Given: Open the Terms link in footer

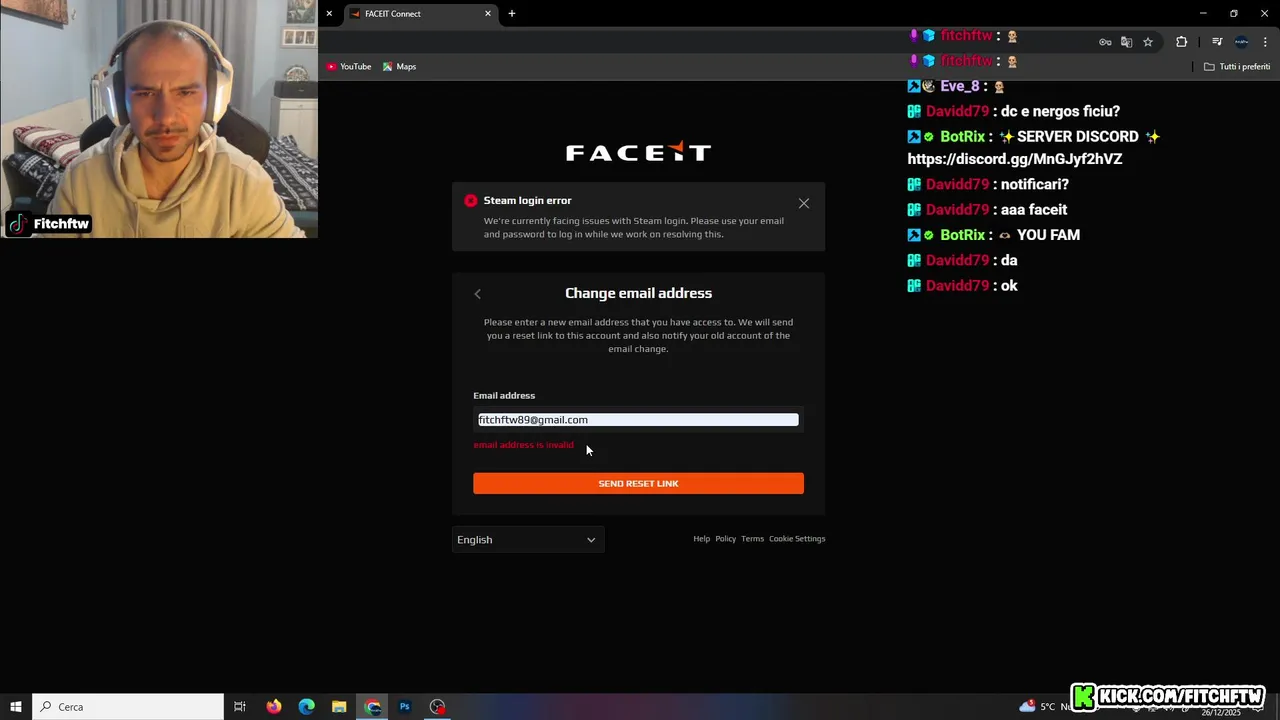Looking at the screenshot, I should 752,539.
